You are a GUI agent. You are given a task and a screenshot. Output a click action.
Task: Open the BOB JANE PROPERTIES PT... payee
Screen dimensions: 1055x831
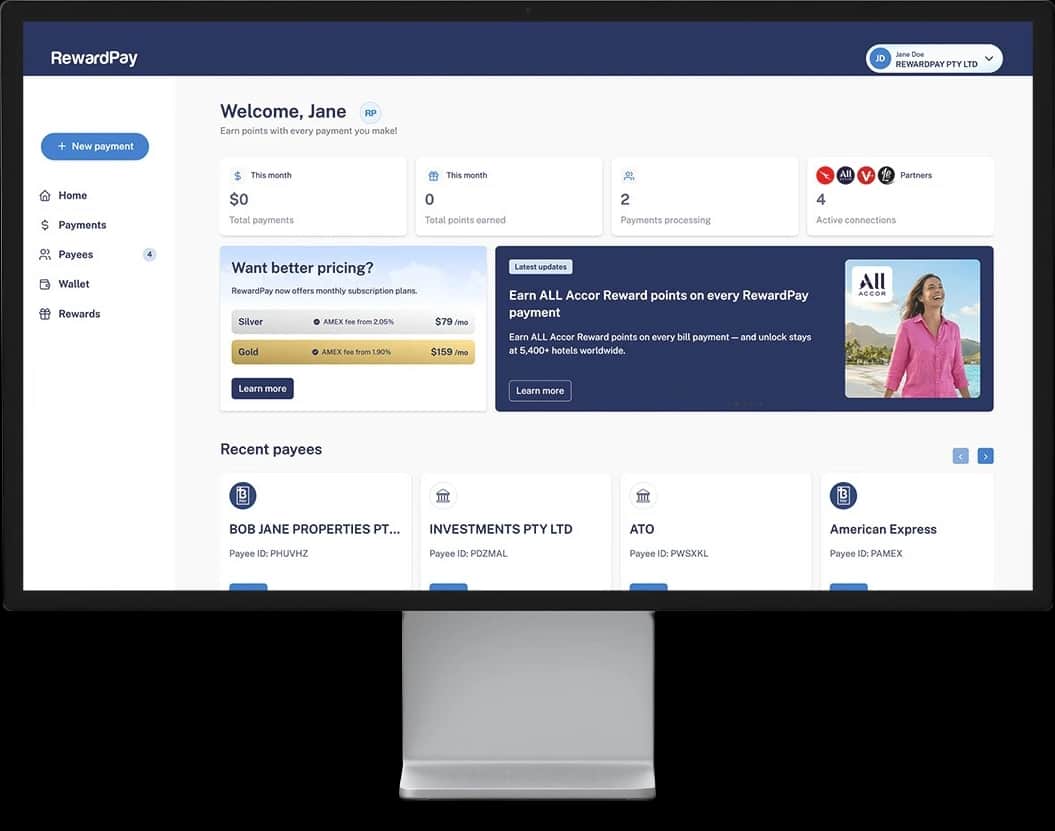coord(314,530)
